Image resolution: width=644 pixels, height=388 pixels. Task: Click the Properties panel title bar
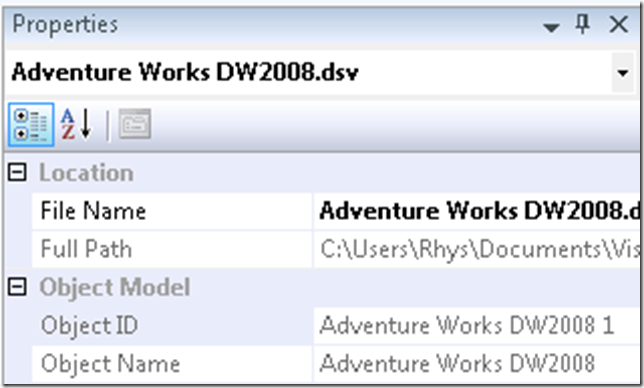tap(271, 25)
